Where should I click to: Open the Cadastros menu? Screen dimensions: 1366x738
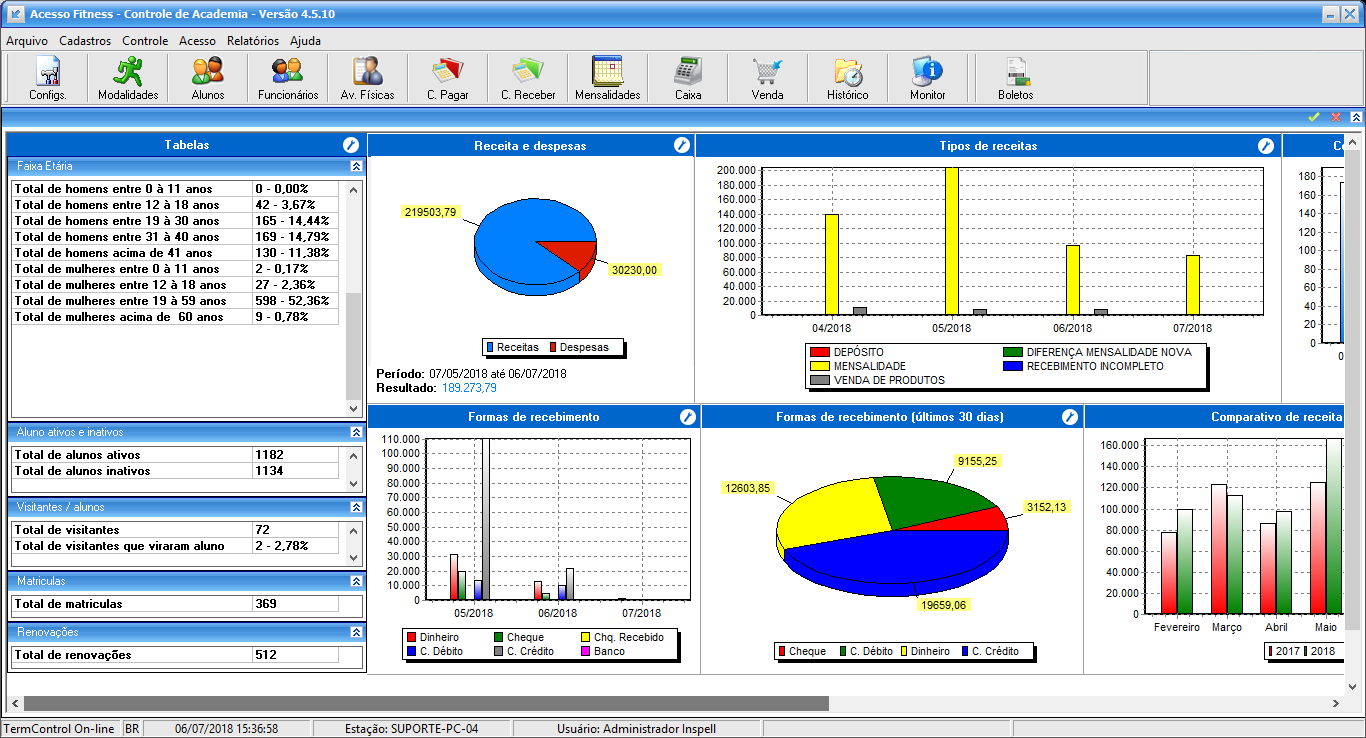[85, 41]
